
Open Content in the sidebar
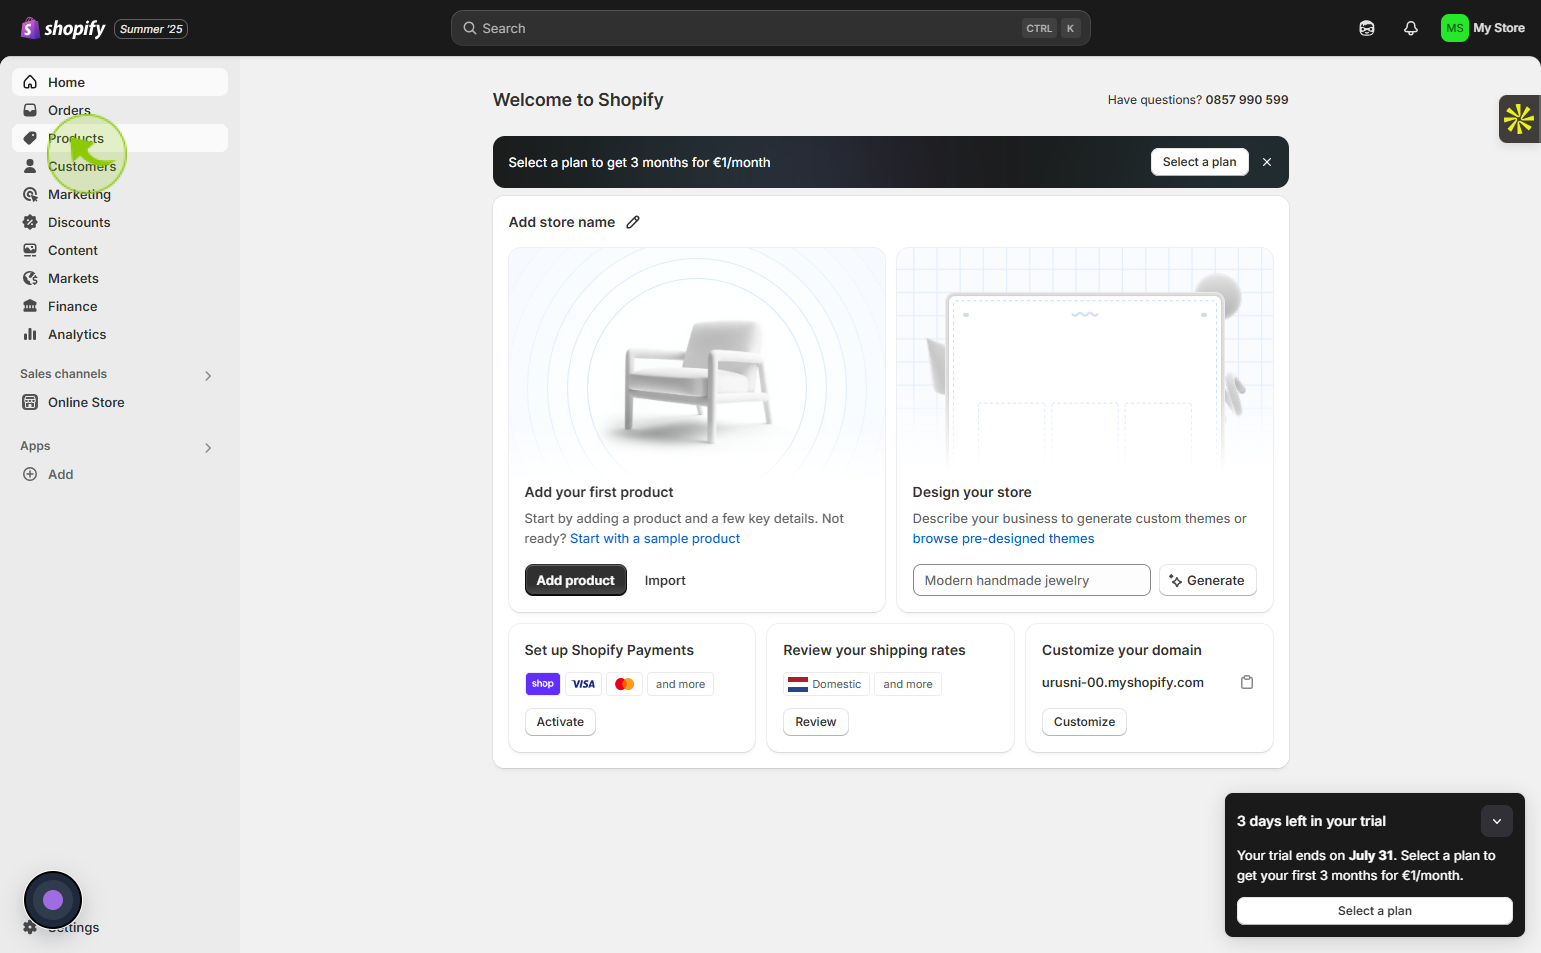pos(120,250)
